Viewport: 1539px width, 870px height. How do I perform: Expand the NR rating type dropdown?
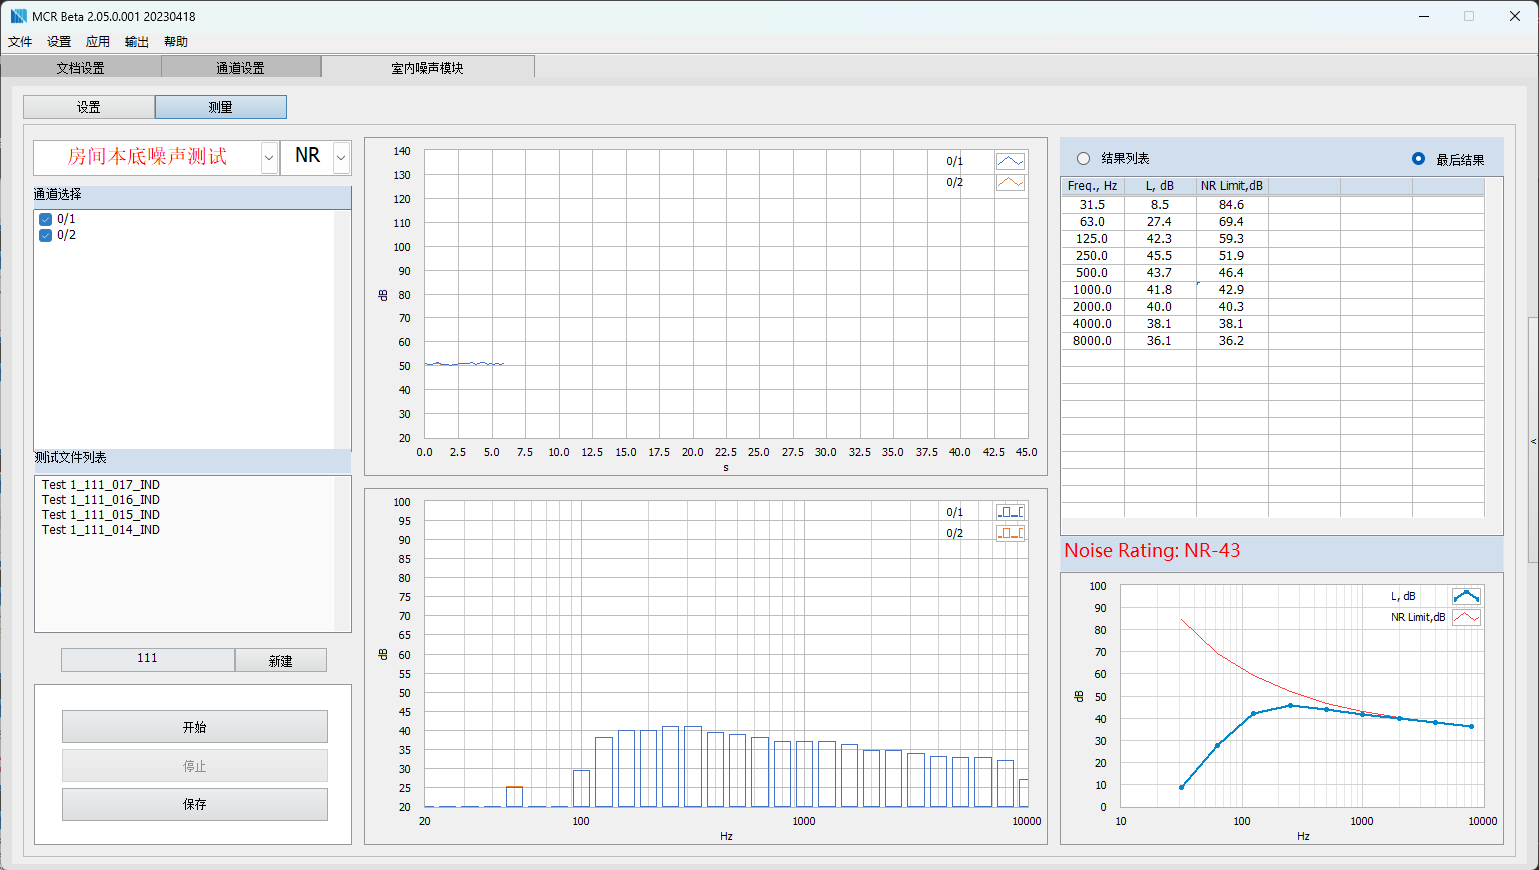pos(341,158)
